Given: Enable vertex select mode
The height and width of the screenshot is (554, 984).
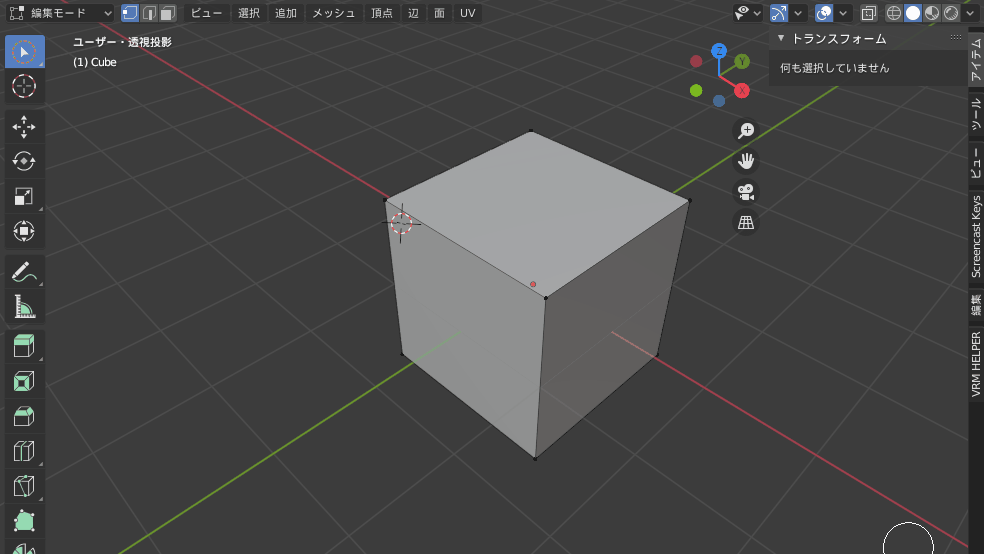Looking at the screenshot, I should coord(130,13).
